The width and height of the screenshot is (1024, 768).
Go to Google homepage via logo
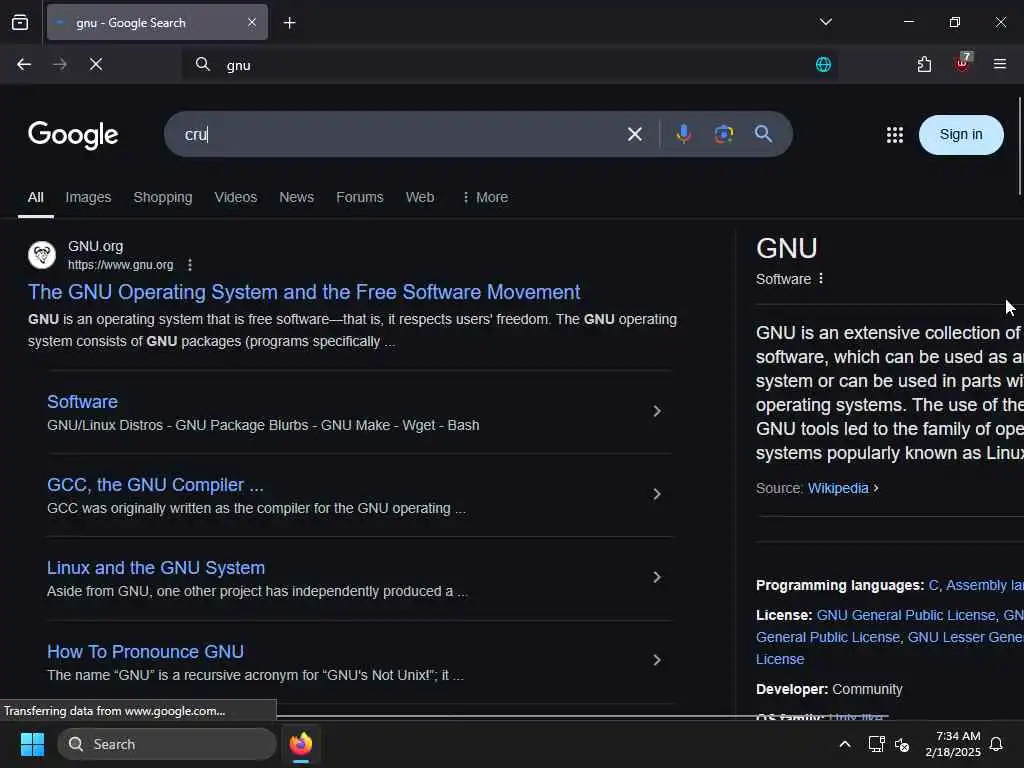73,135
